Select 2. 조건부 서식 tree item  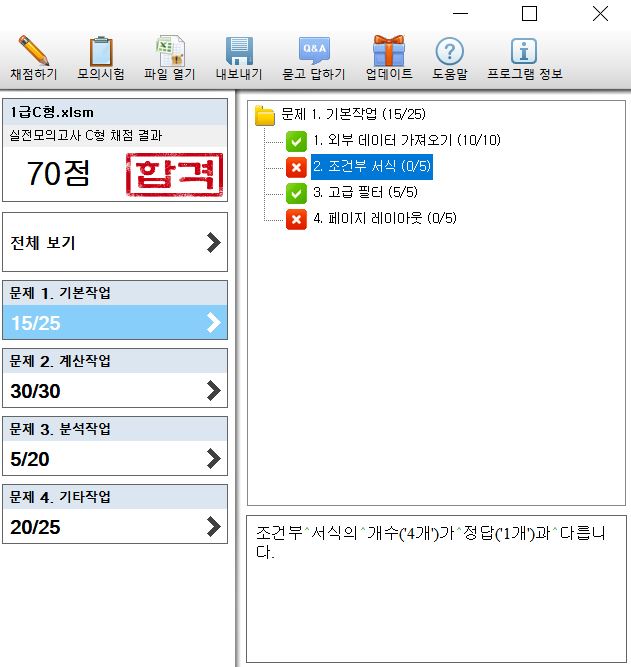point(371,167)
